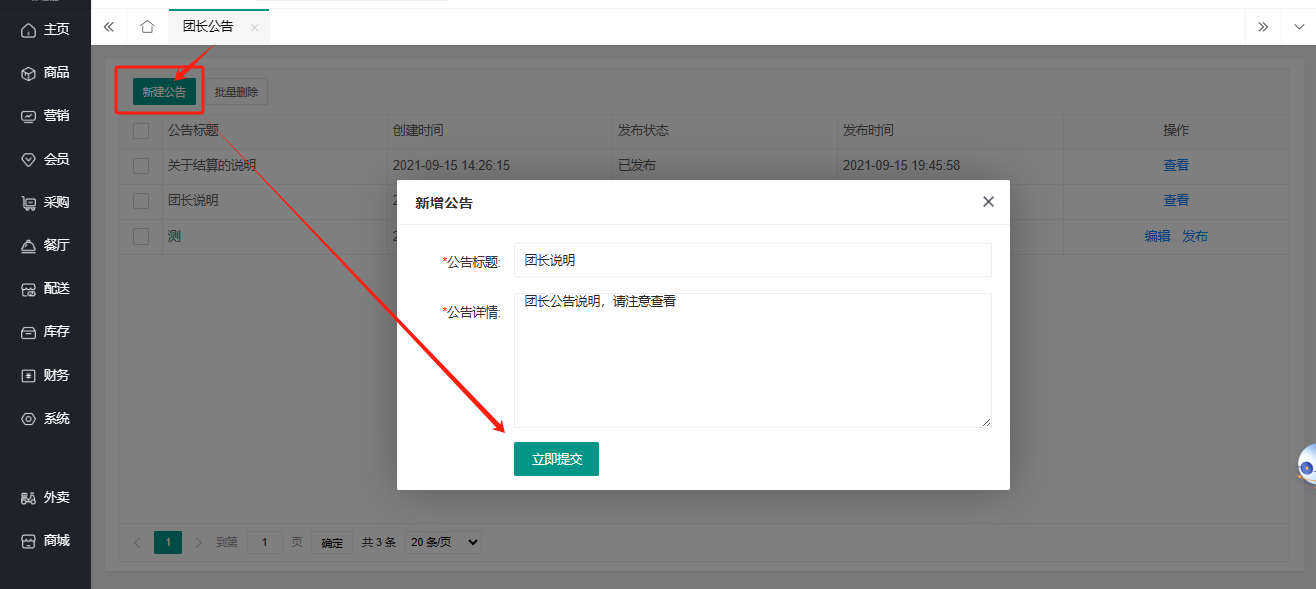Screen dimensions: 1316x589
Task: Click the 新建公告 button
Action: (164, 92)
